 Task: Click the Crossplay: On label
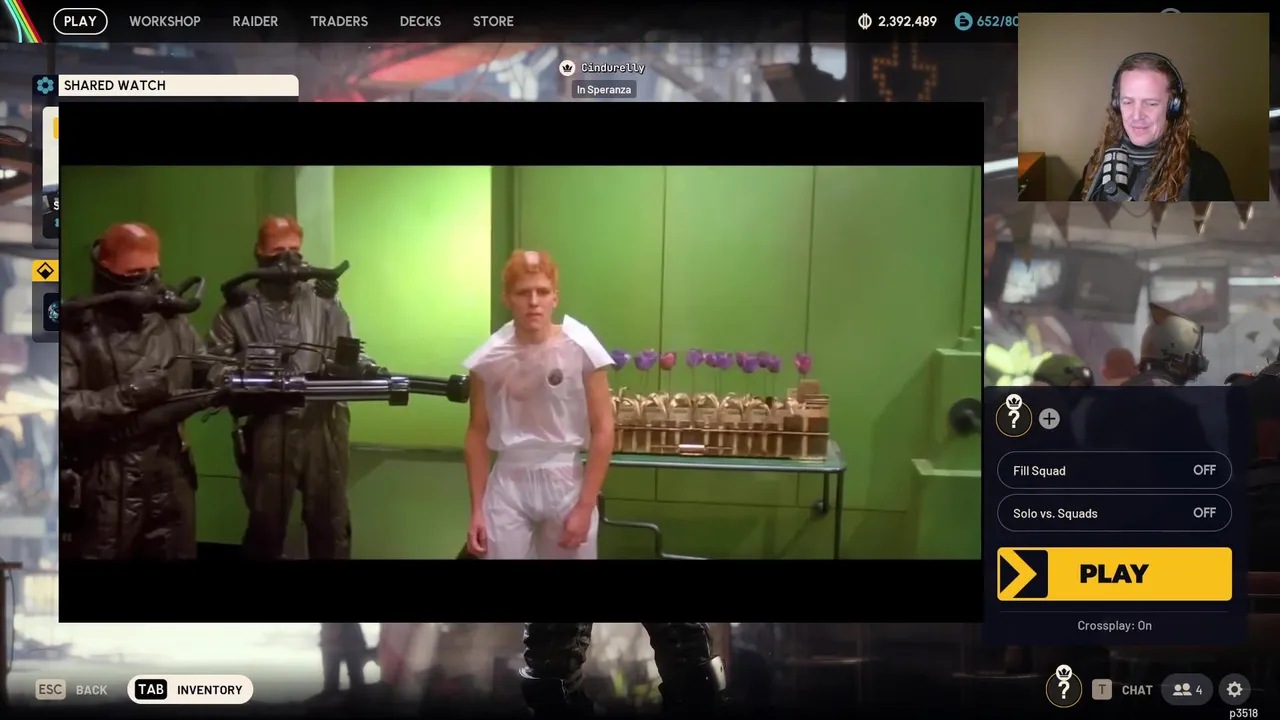coord(1114,626)
